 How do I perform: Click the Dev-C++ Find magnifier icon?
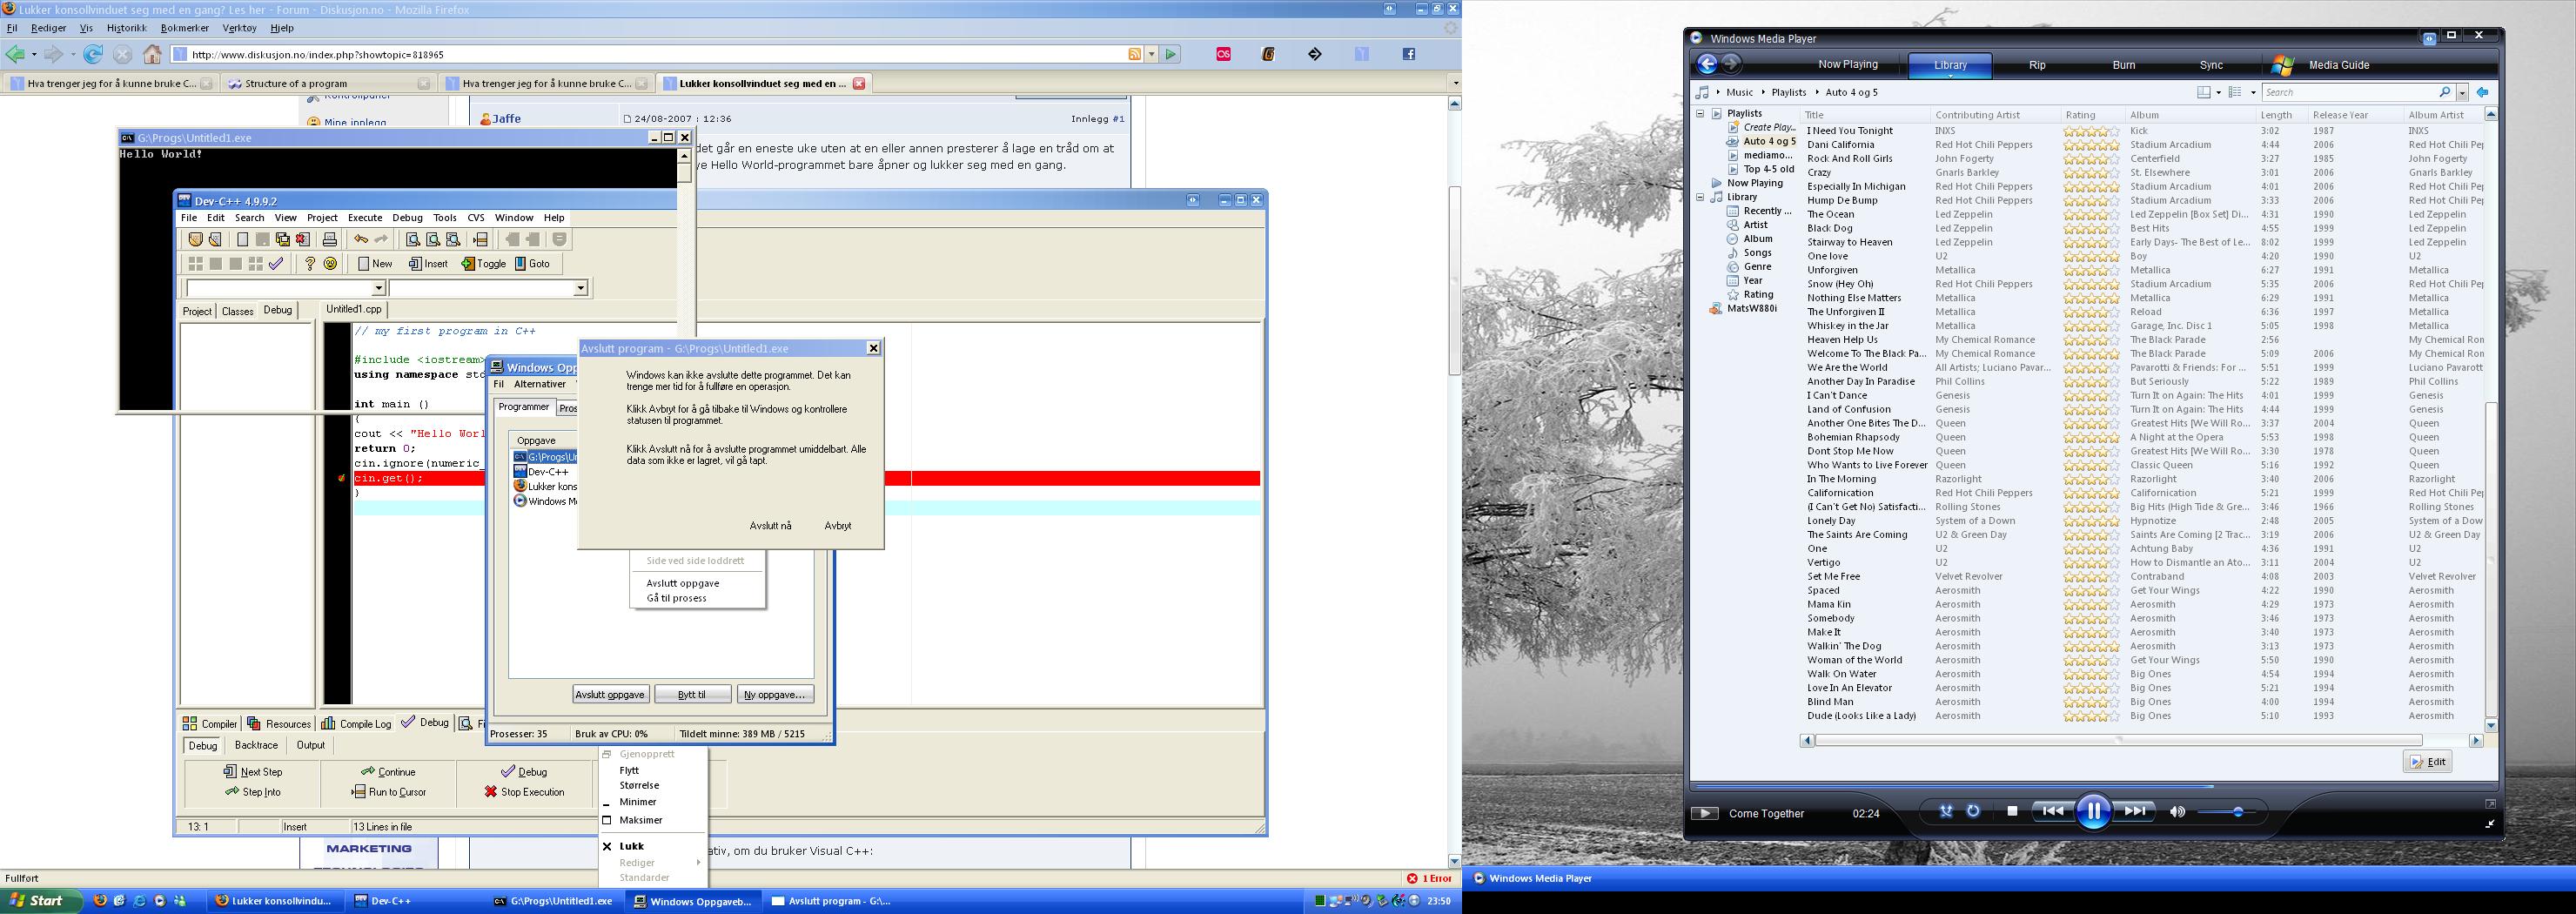(412, 239)
